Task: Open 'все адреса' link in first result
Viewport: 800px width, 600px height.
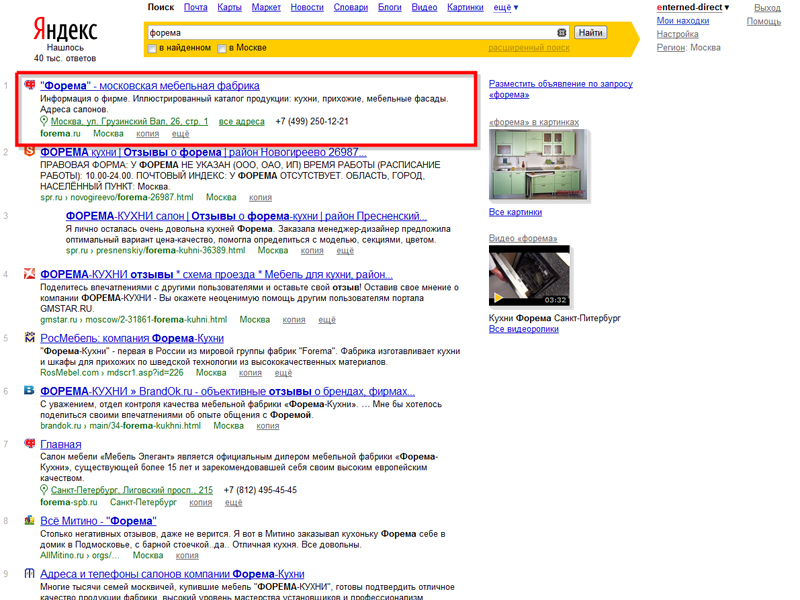Action: 242,121
